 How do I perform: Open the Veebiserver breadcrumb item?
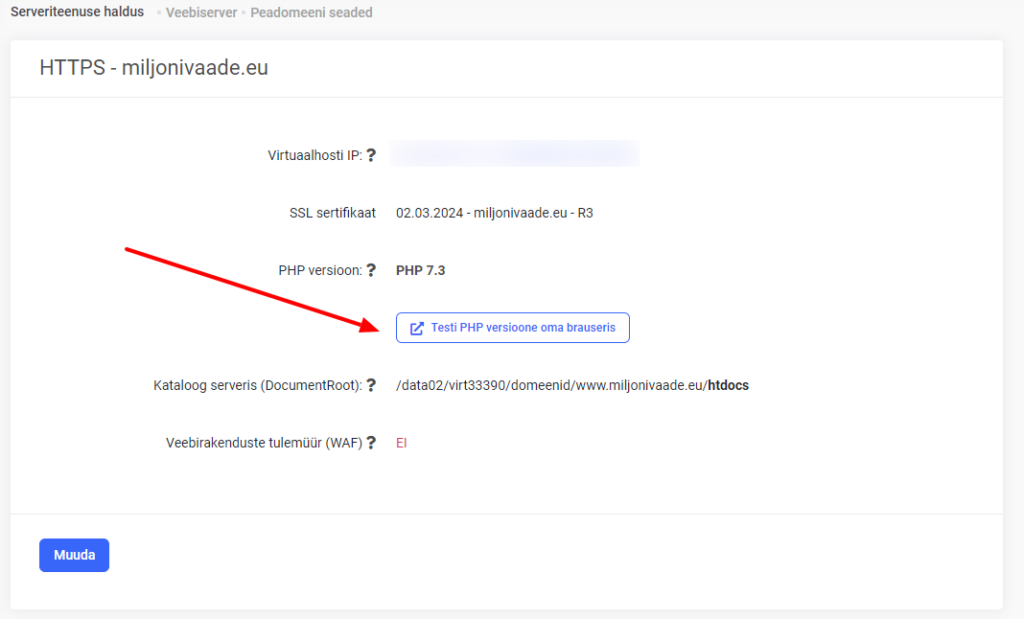[x=201, y=13]
